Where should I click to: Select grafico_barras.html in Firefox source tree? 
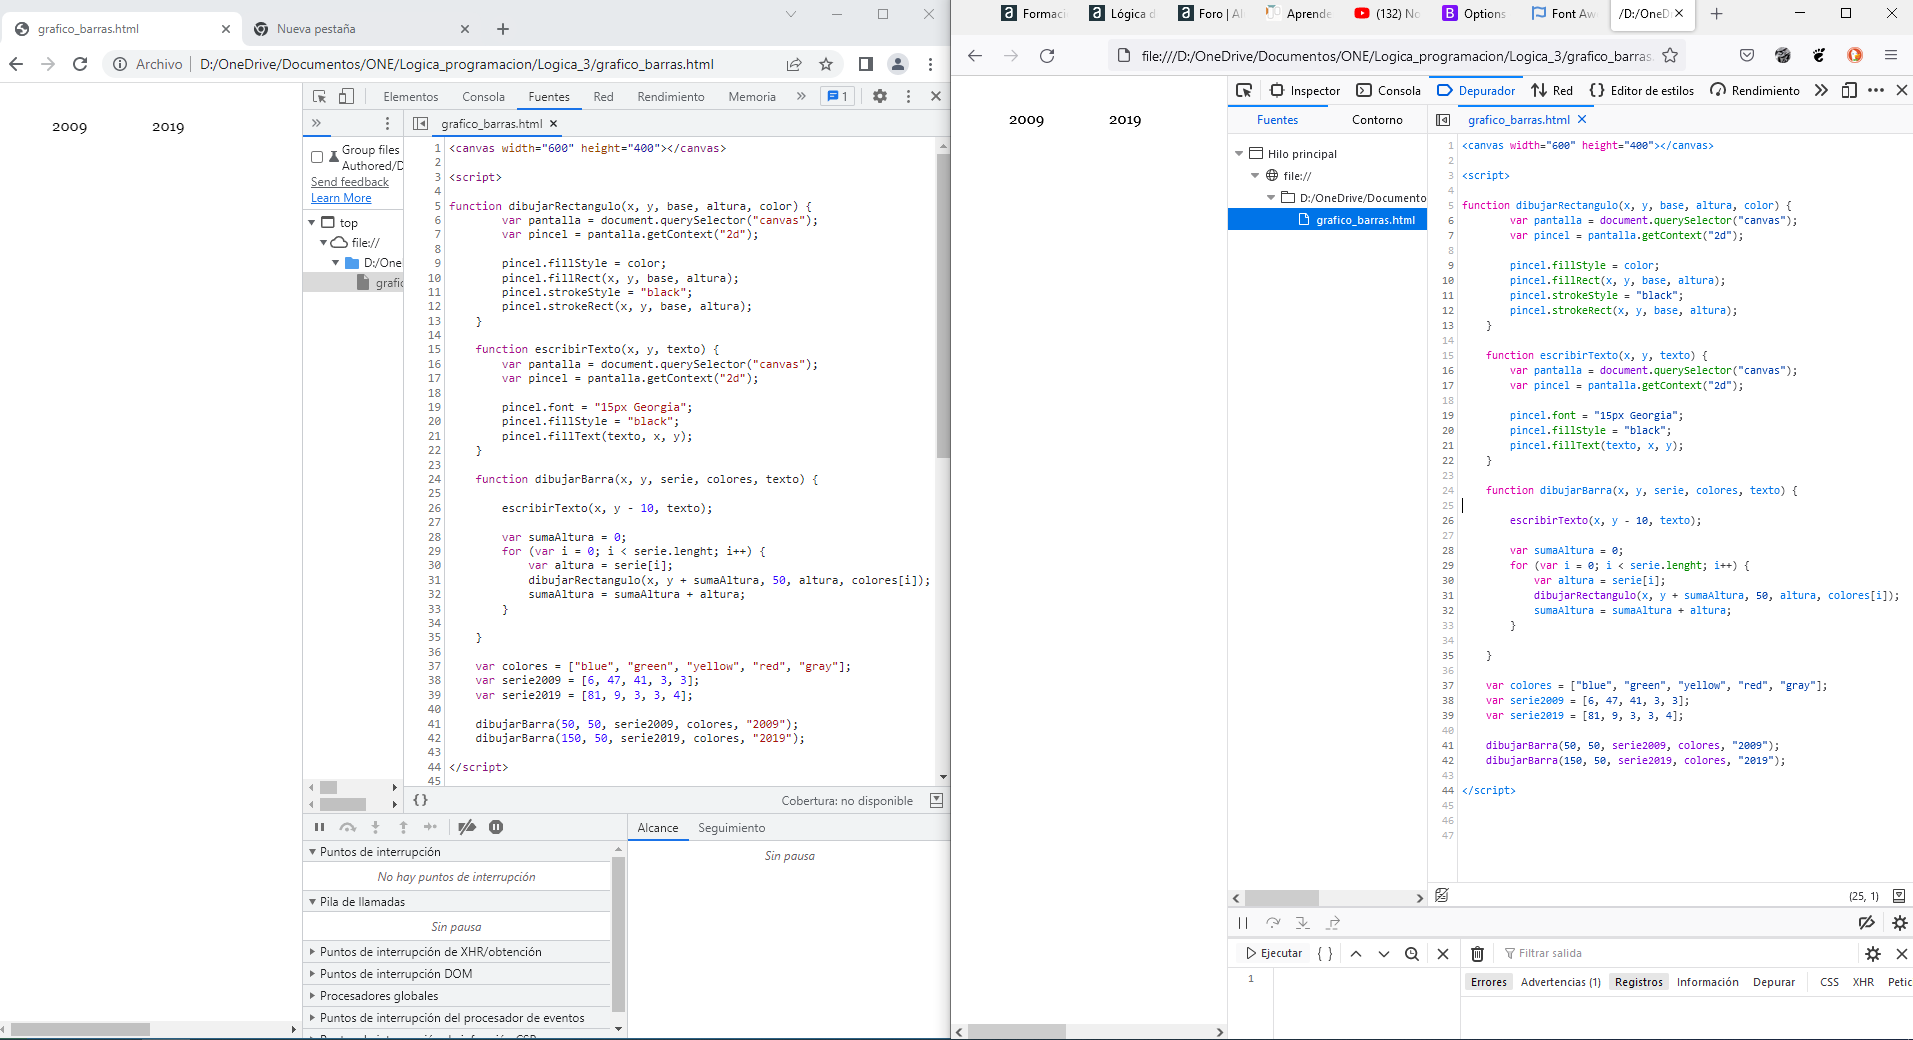click(x=1328, y=220)
